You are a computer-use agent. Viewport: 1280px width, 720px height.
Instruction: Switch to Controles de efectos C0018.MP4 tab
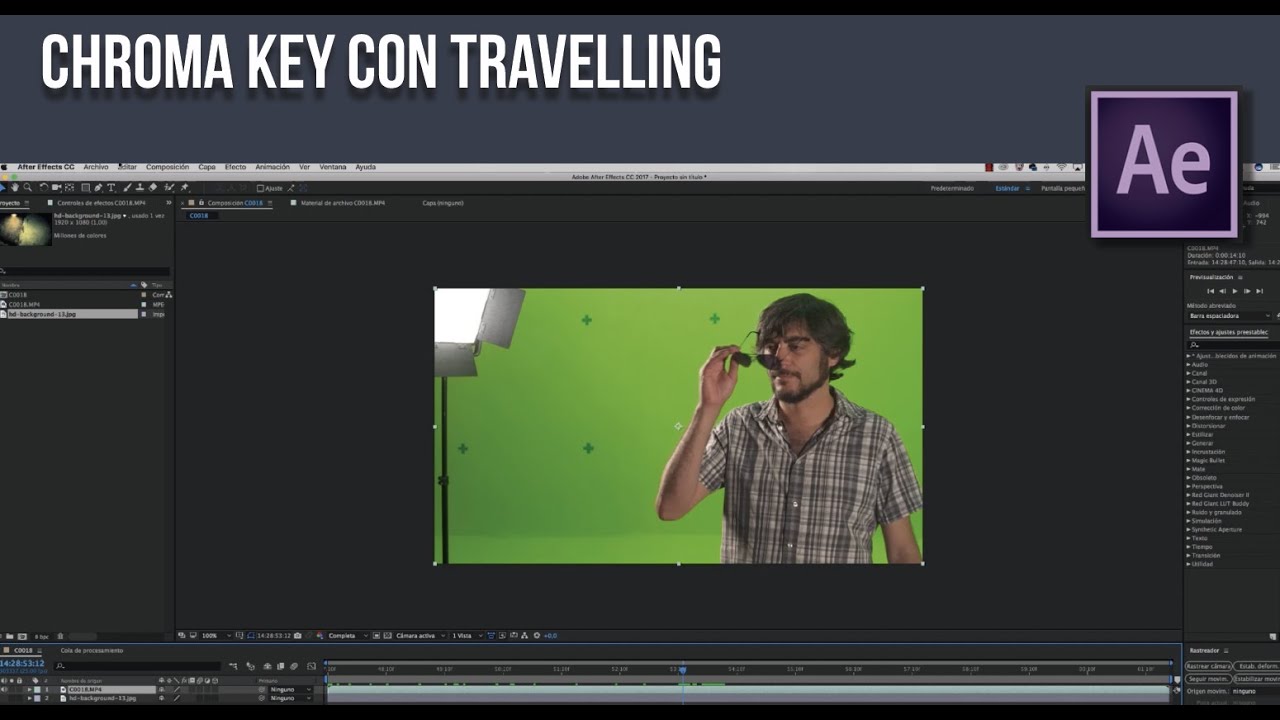tap(101, 203)
